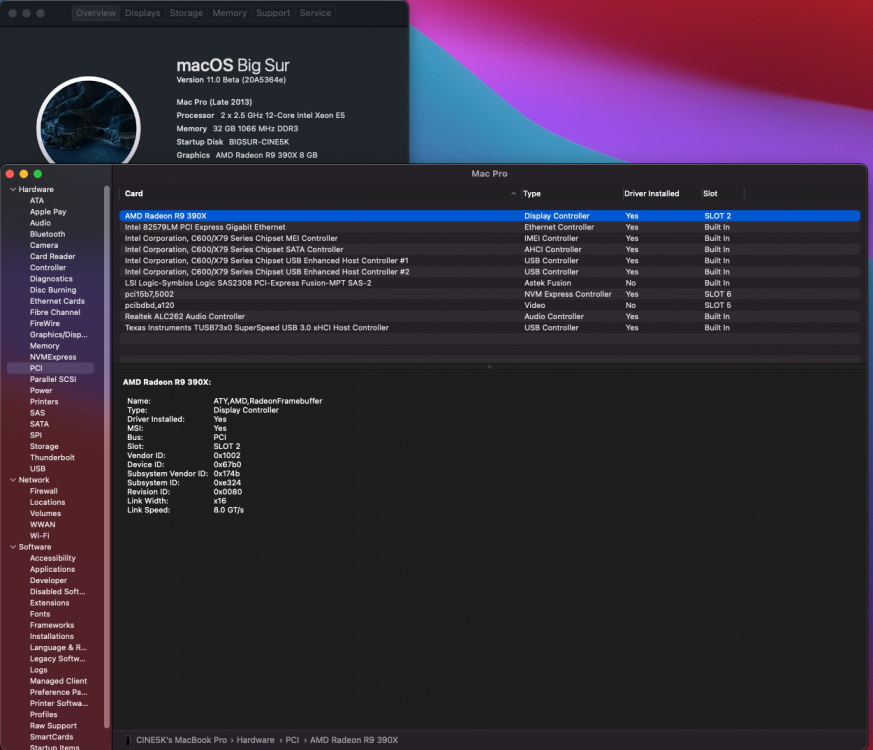Close the System Information window

click(x=10, y=174)
